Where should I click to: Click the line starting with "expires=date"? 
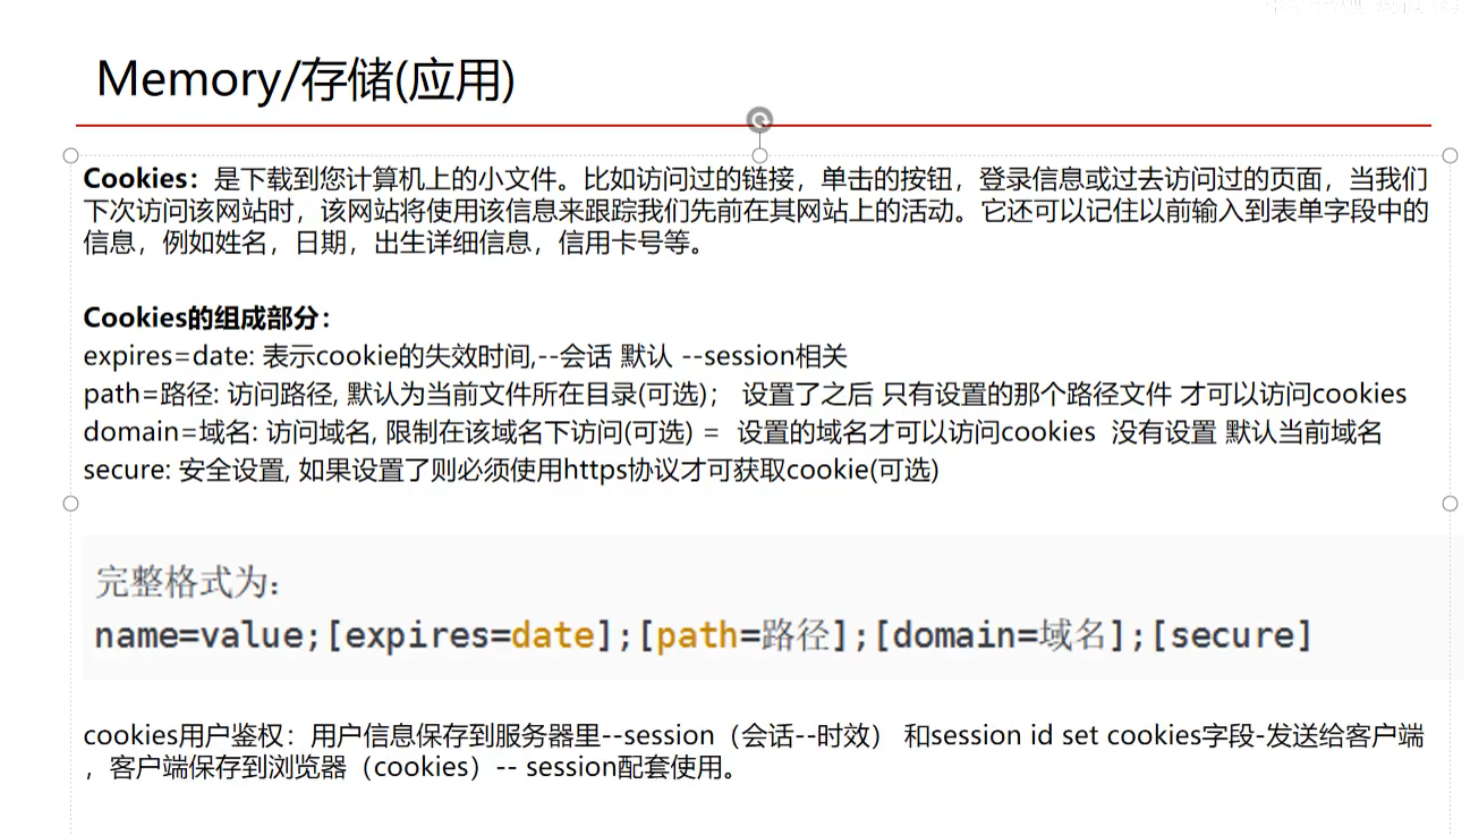(x=465, y=356)
